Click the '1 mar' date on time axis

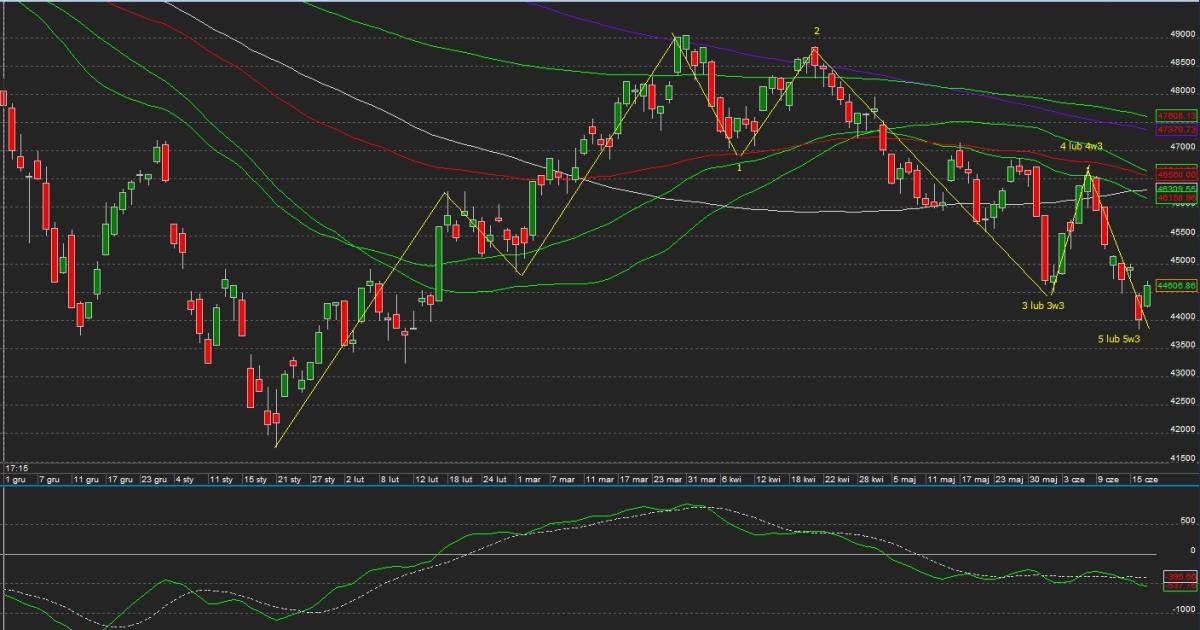pos(527,480)
